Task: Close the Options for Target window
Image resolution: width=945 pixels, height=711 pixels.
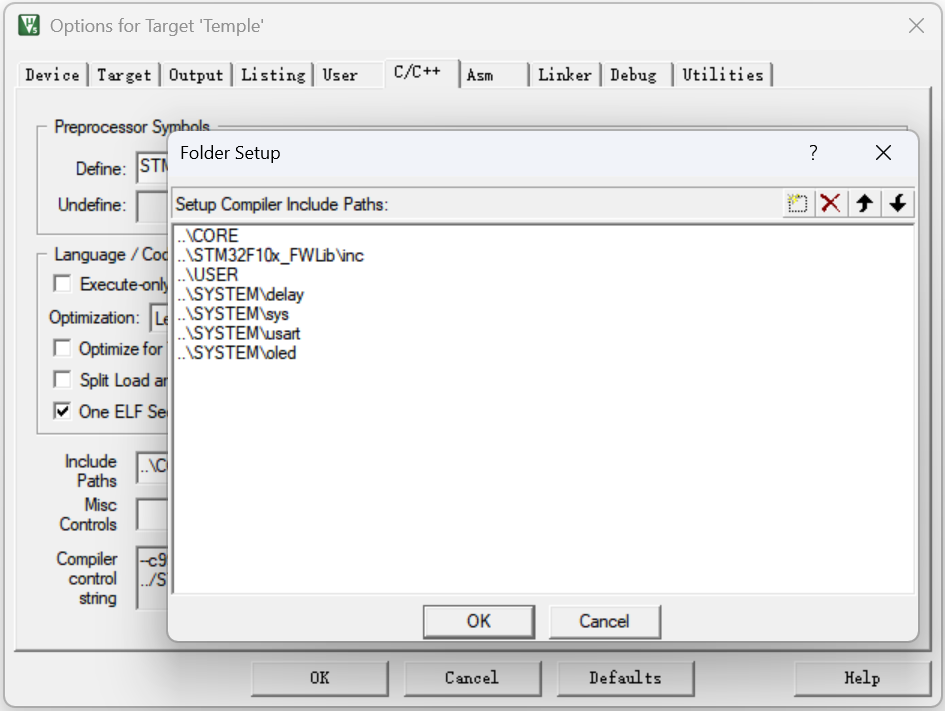Action: click(916, 25)
